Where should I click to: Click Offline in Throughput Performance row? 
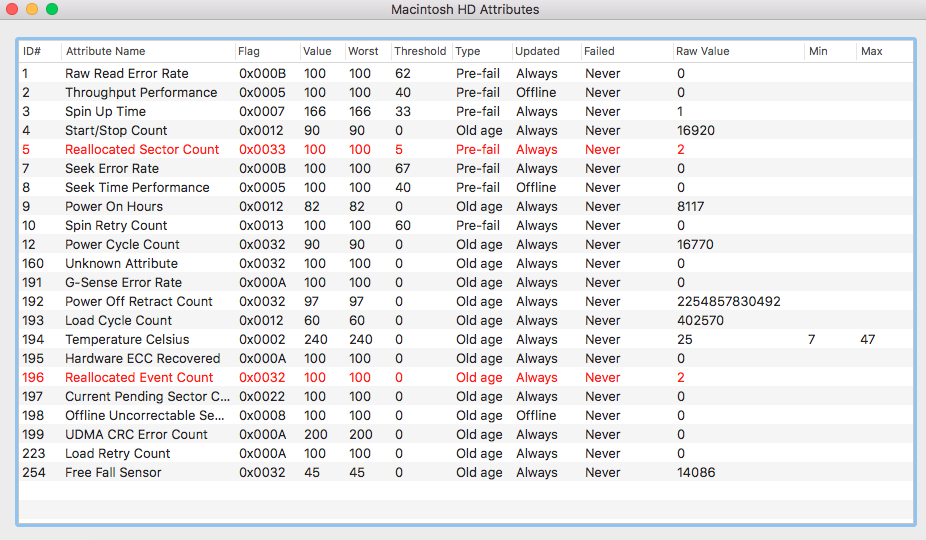536,92
